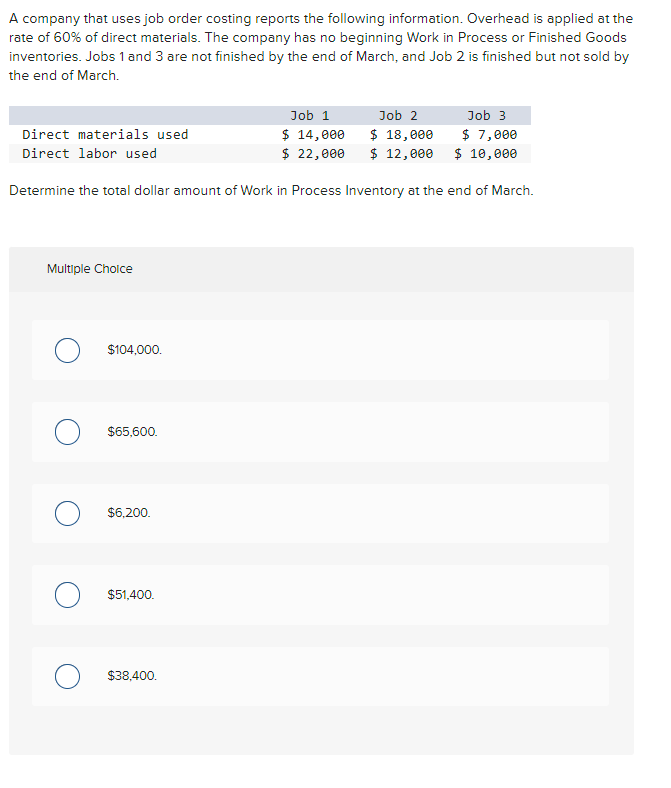The height and width of the screenshot is (788, 671).
Task: Mark the $6,200 option radio circle
Action: point(67,513)
